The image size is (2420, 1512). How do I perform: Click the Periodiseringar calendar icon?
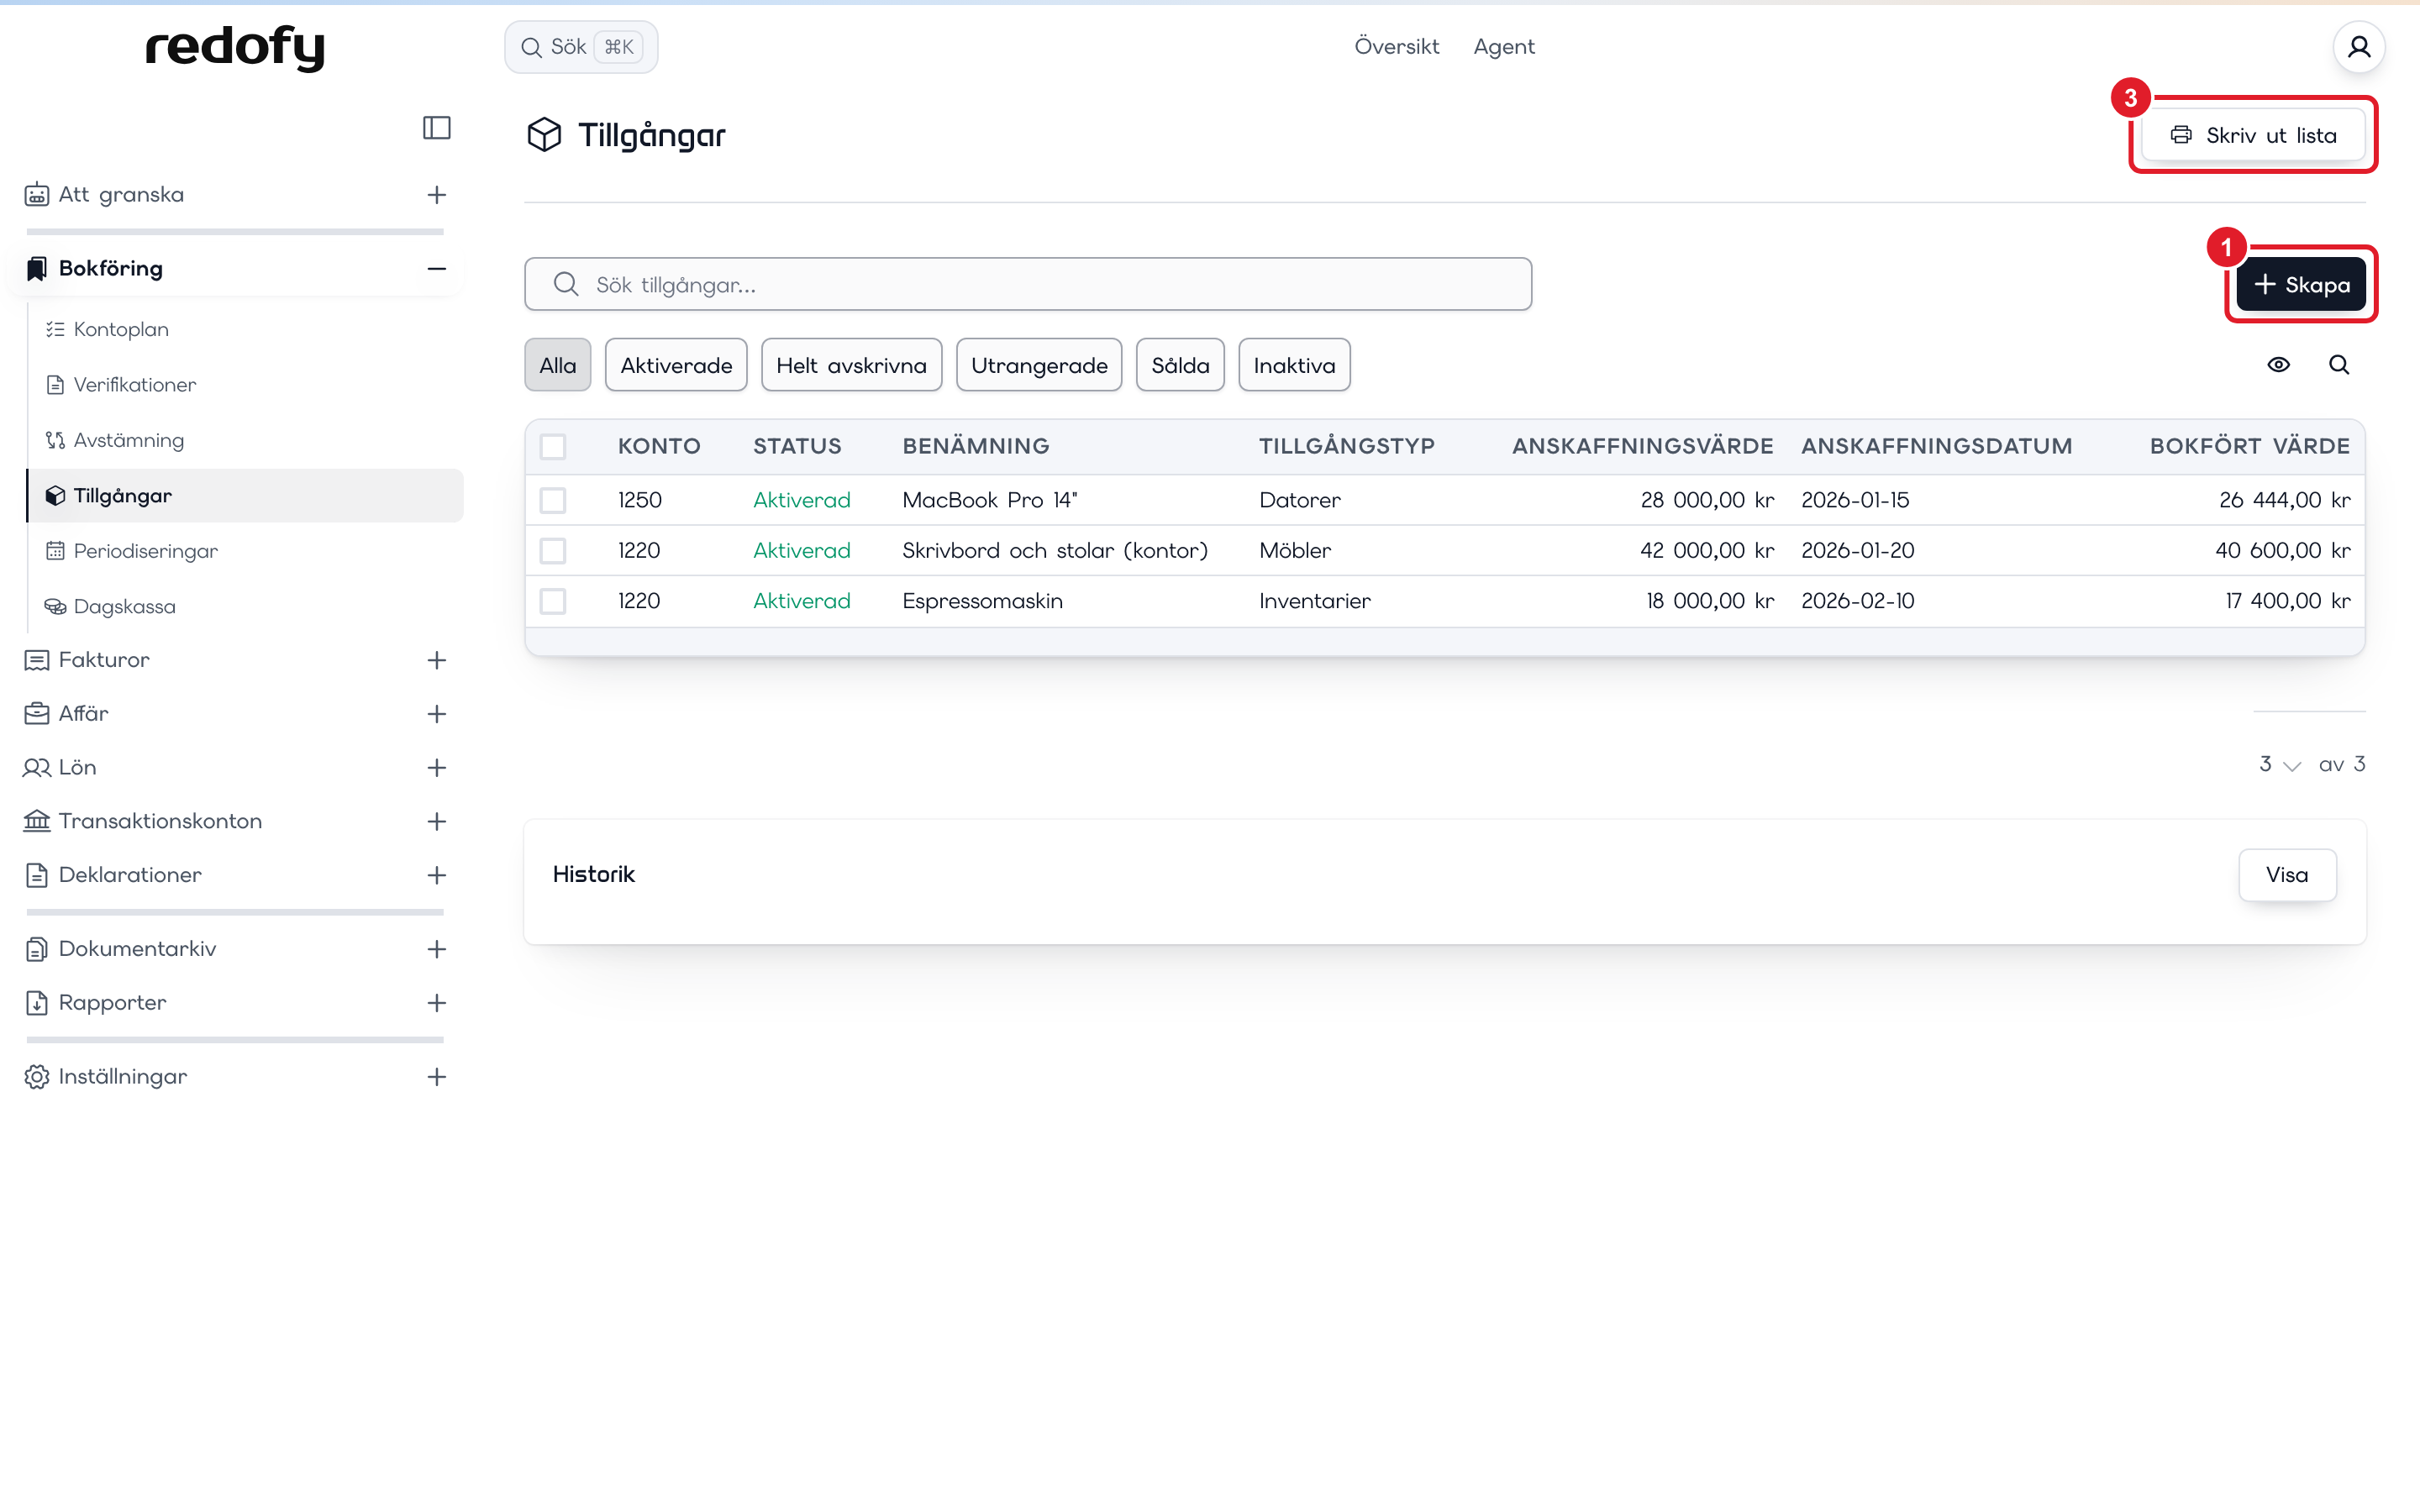click(55, 551)
